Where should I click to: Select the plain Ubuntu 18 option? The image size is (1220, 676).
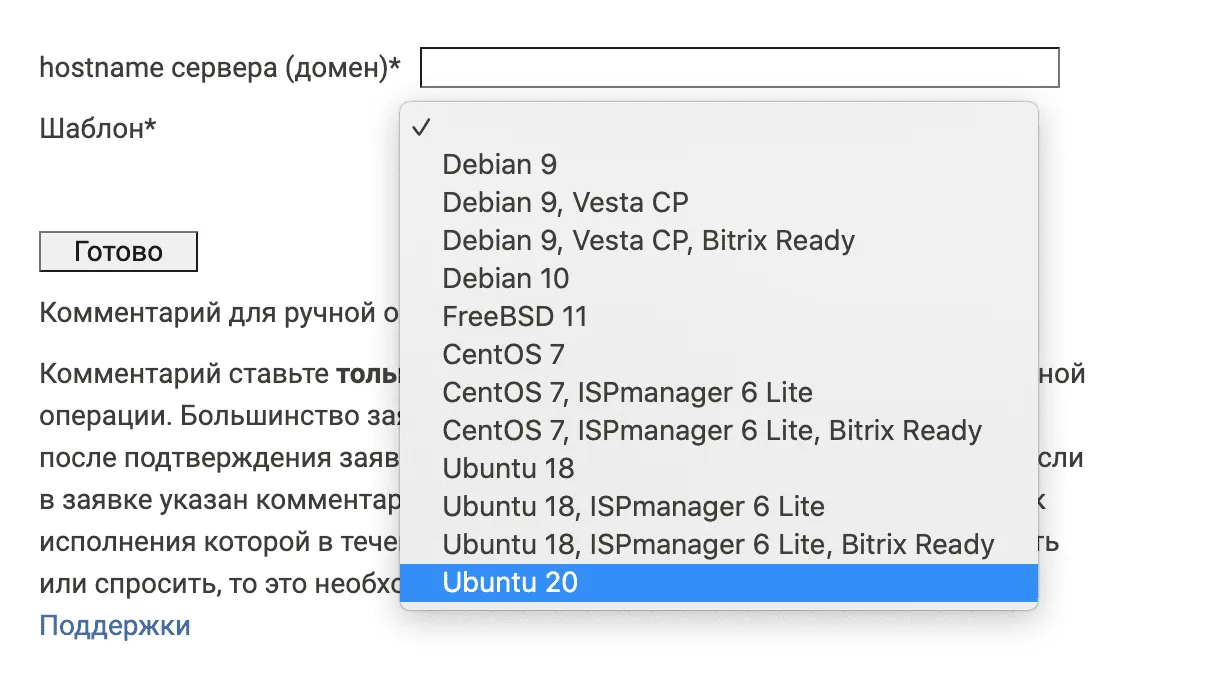point(509,468)
